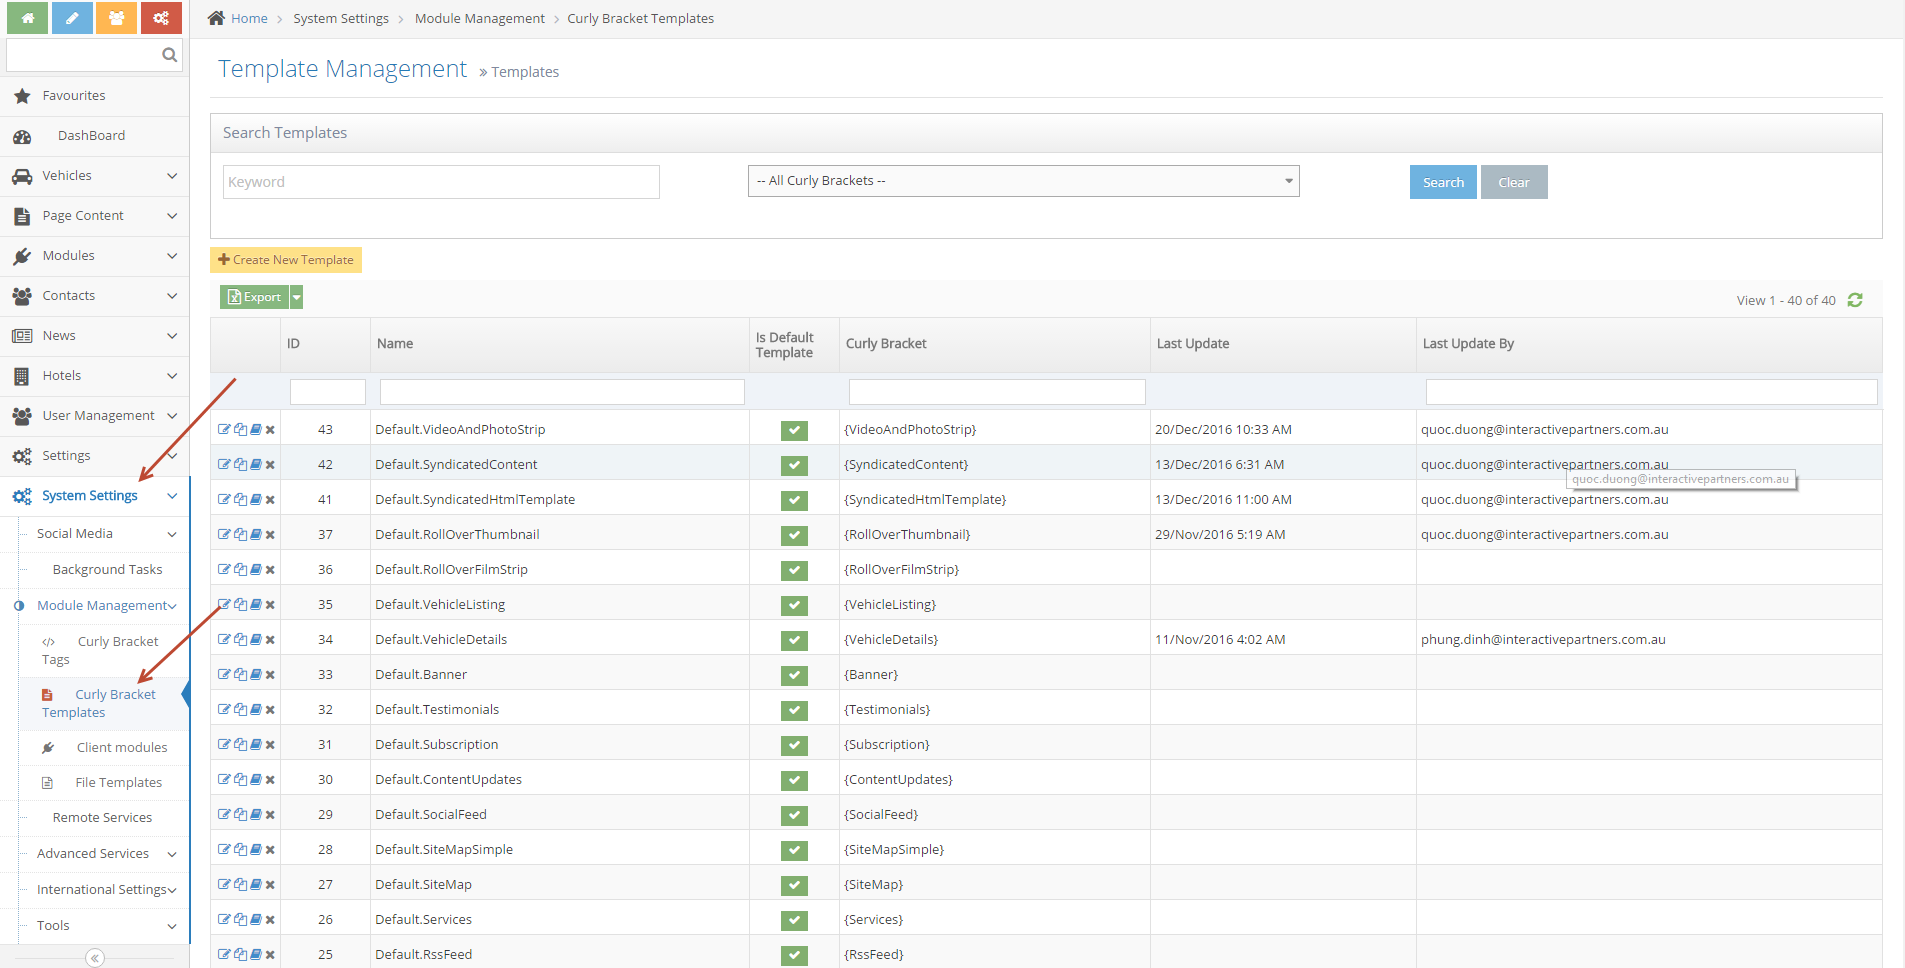The width and height of the screenshot is (1905, 968).
Task: Toggle default checkbox for Default.SiteMap
Action: [794, 885]
